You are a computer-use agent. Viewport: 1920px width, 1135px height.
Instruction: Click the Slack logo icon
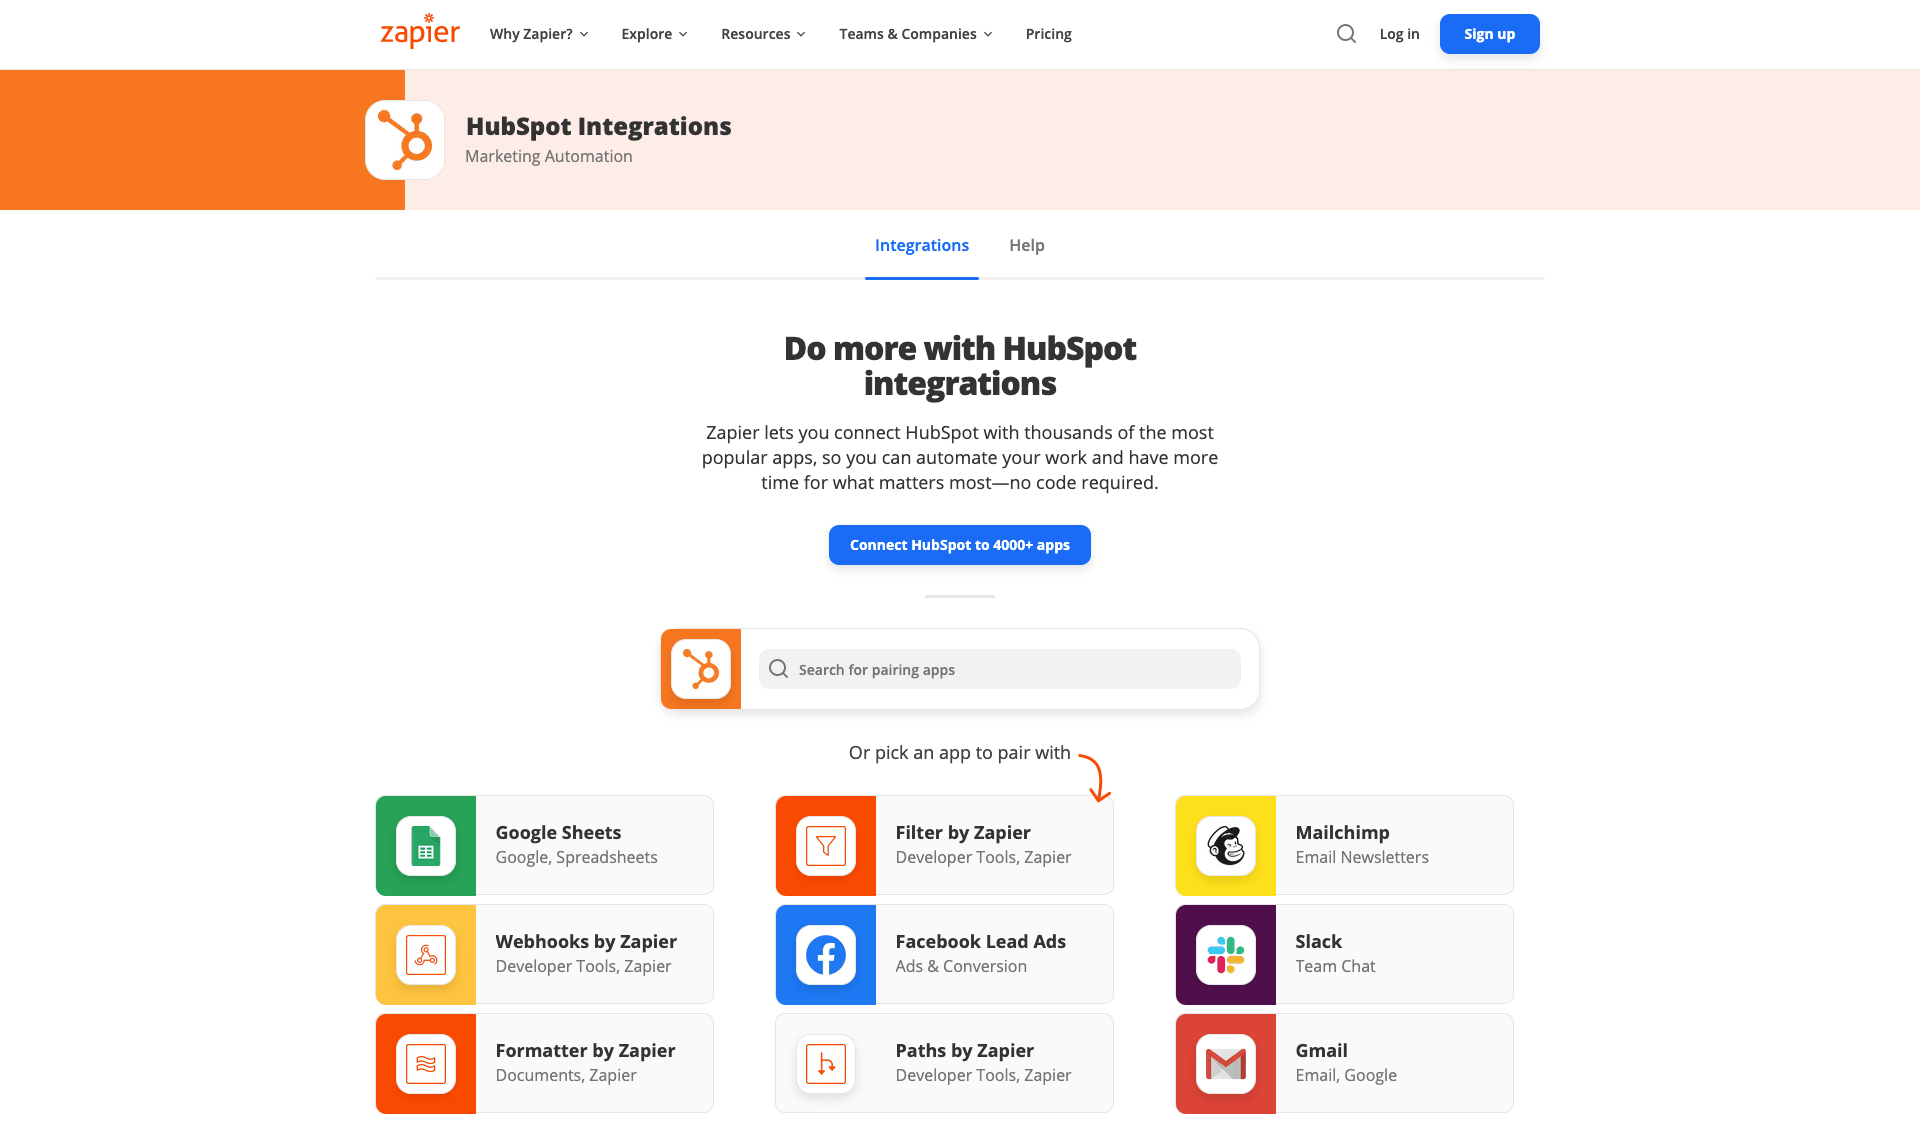pos(1226,954)
